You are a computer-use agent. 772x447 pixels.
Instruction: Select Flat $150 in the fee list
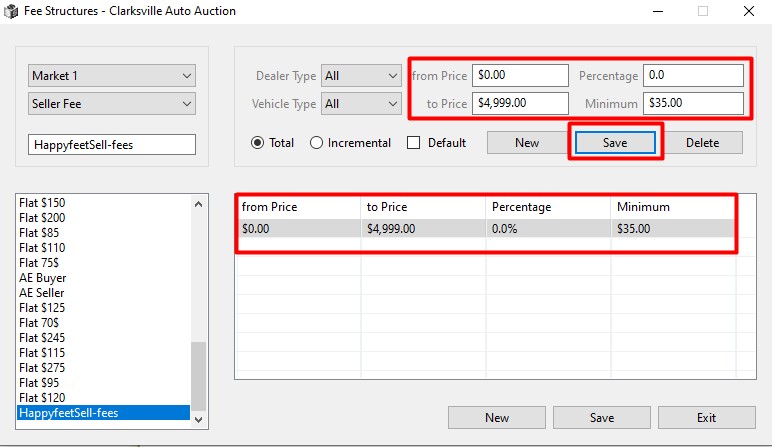click(42, 203)
